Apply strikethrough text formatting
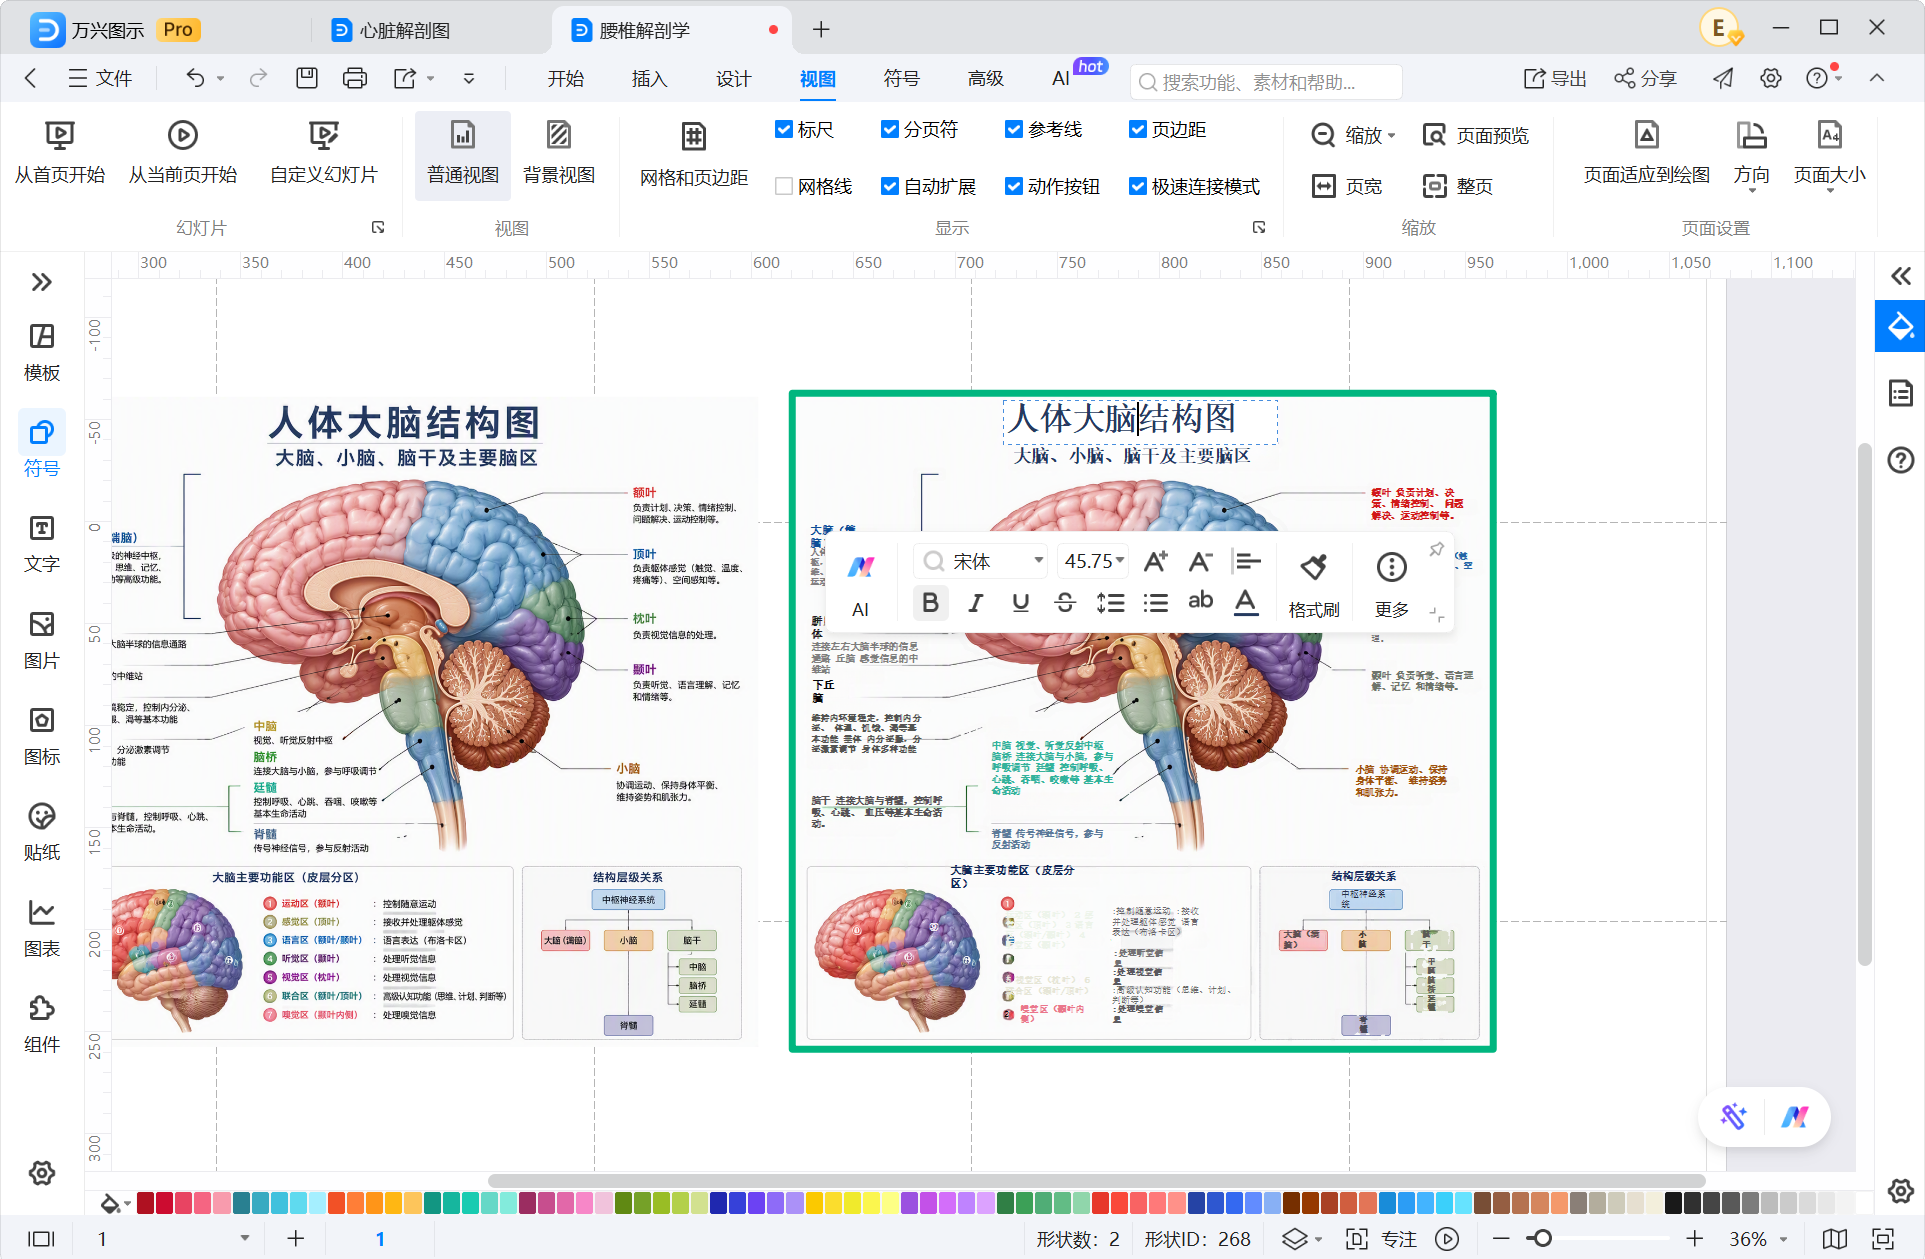The width and height of the screenshot is (1925, 1259). [1065, 603]
